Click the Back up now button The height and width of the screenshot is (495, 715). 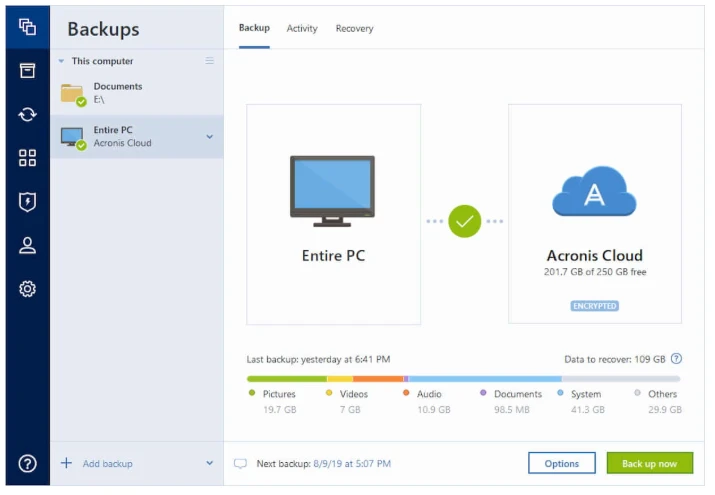tap(650, 463)
